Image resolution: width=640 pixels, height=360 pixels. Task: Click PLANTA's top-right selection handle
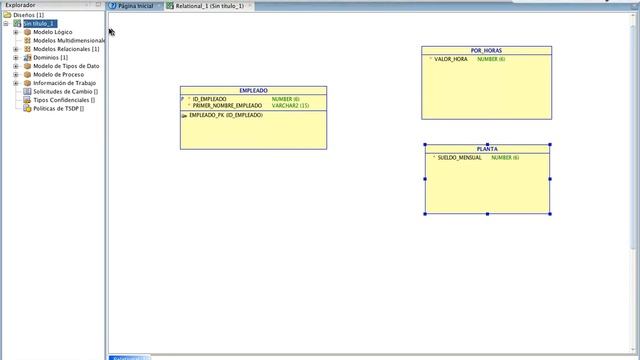coord(550,144)
